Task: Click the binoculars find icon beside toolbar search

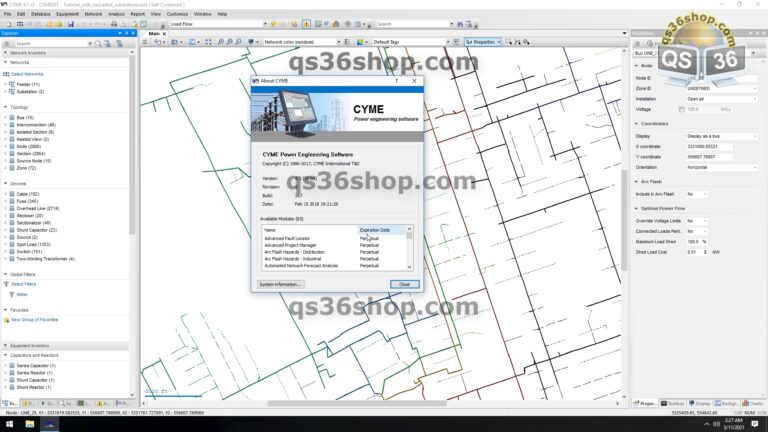Action: point(460,24)
